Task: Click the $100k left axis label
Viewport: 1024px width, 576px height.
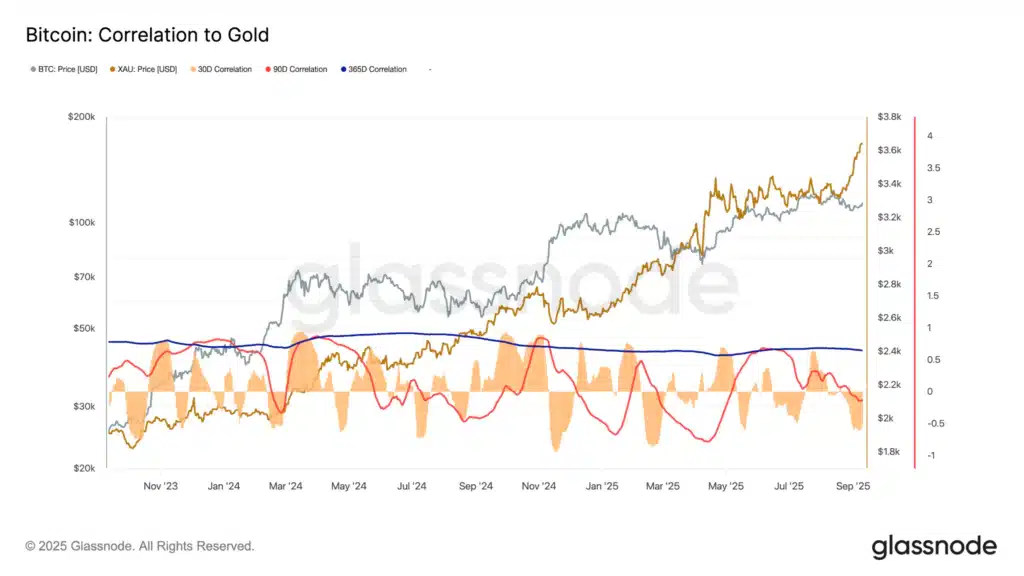Action: [x=79, y=222]
